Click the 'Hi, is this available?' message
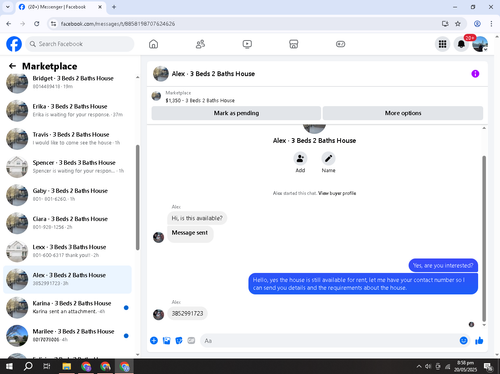 coord(197,218)
